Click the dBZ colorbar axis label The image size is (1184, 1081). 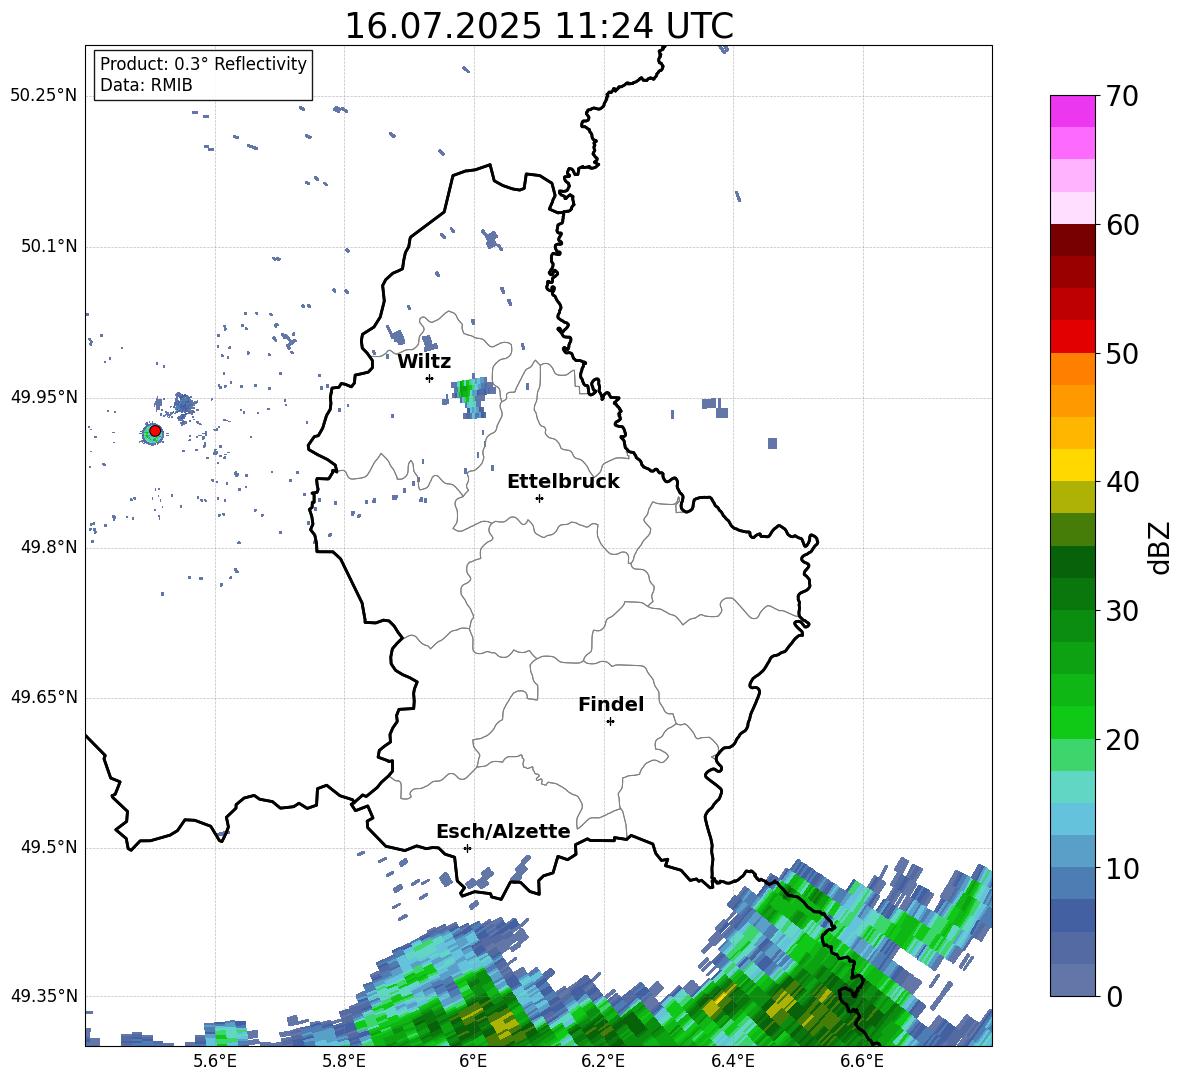[1159, 547]
